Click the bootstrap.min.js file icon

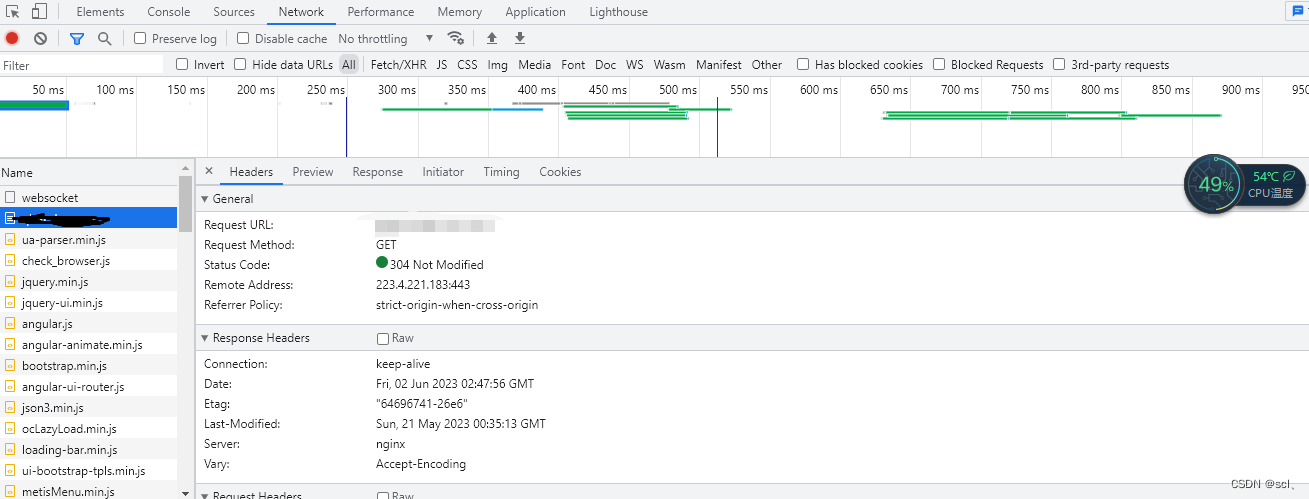point(10,366)
